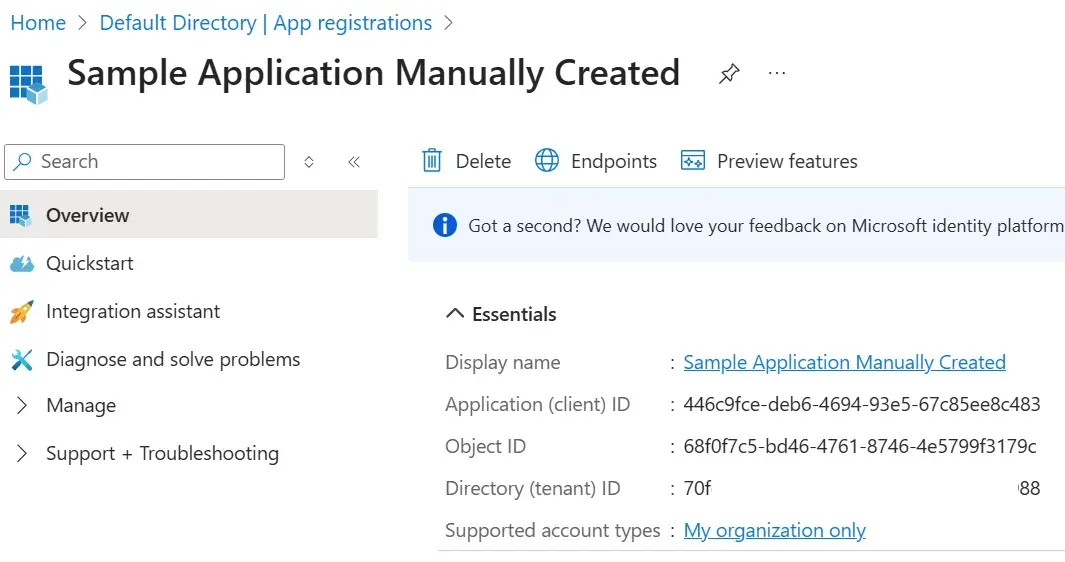Click the My organization only link
Image resolution: width=1065 pixels, height=562 pixels.
[774, 531]
